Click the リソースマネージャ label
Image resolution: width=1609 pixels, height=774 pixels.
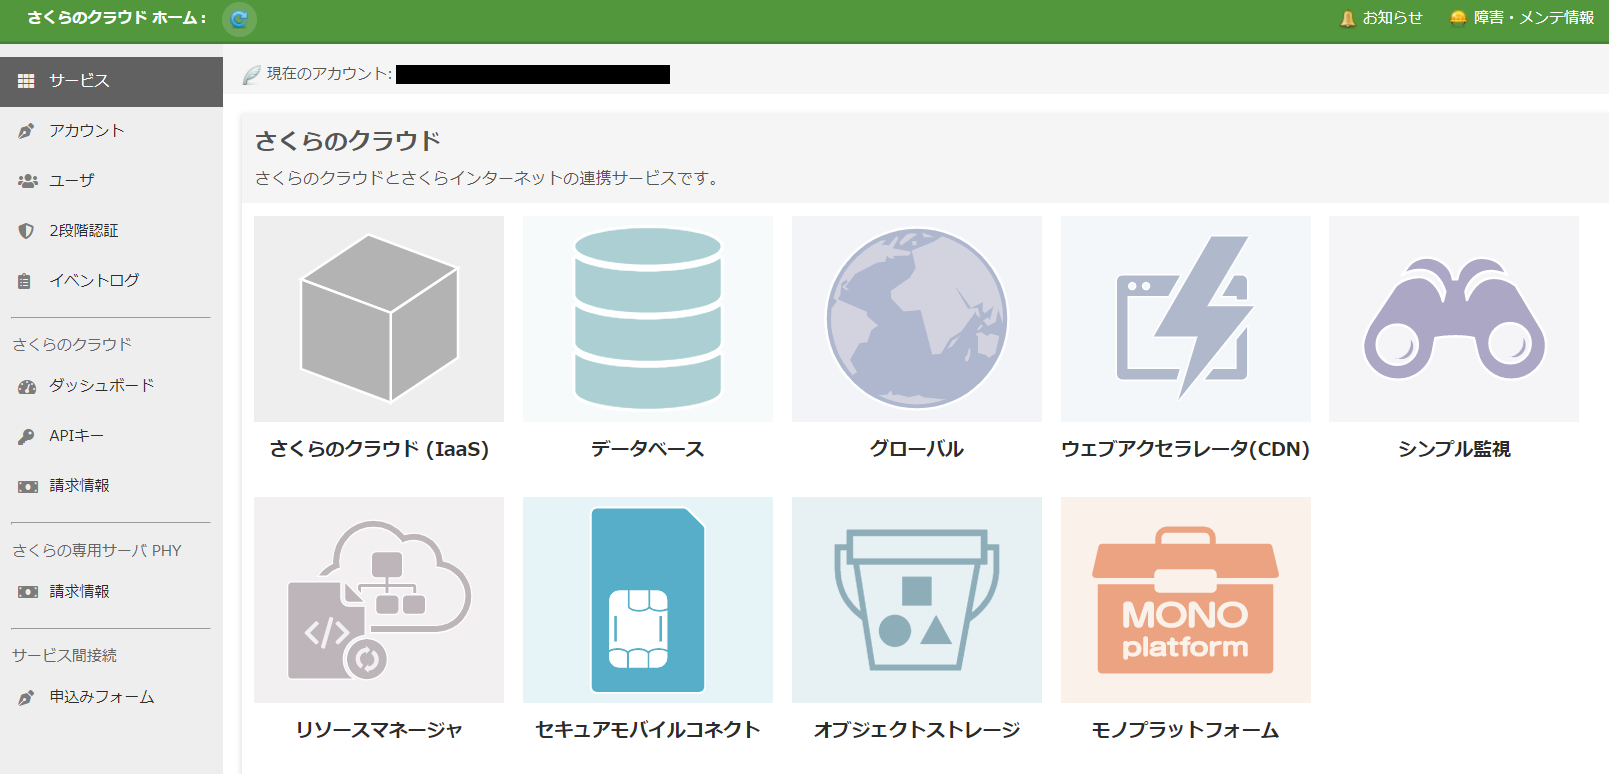tap(379, 730)
